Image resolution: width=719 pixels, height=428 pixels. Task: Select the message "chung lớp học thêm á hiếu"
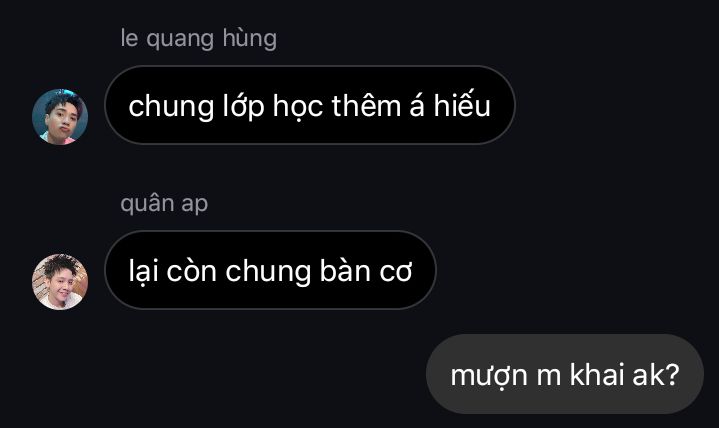[310, 105]
